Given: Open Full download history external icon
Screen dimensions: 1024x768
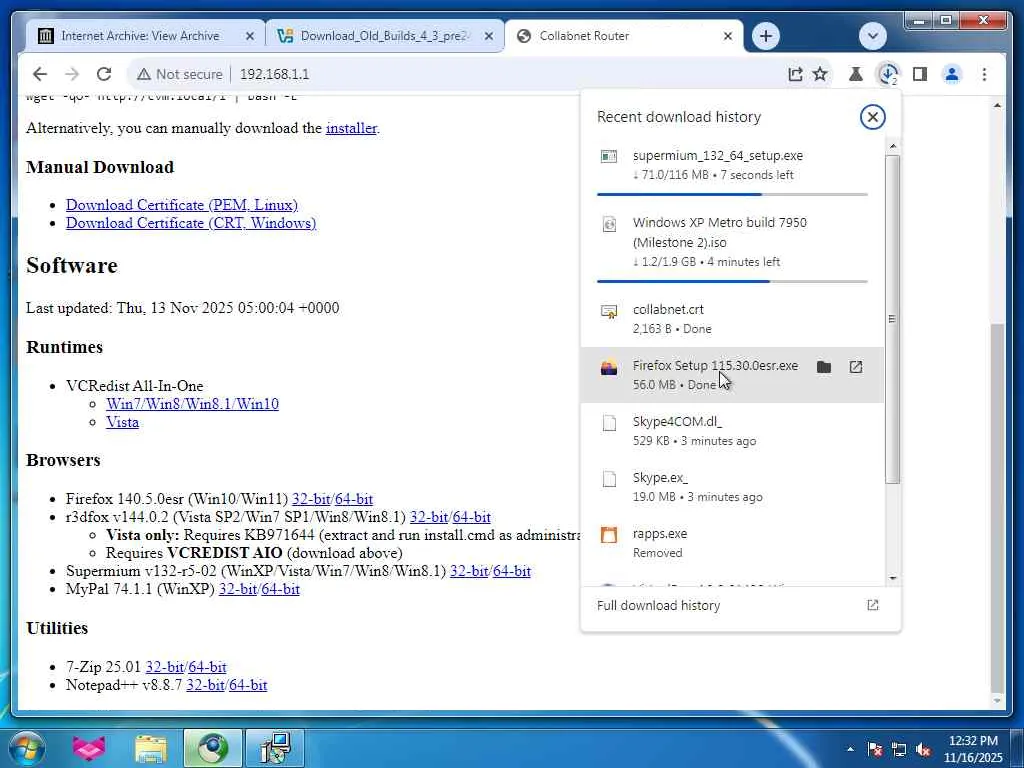Looking at the screenshot, I should pos(872,605).
